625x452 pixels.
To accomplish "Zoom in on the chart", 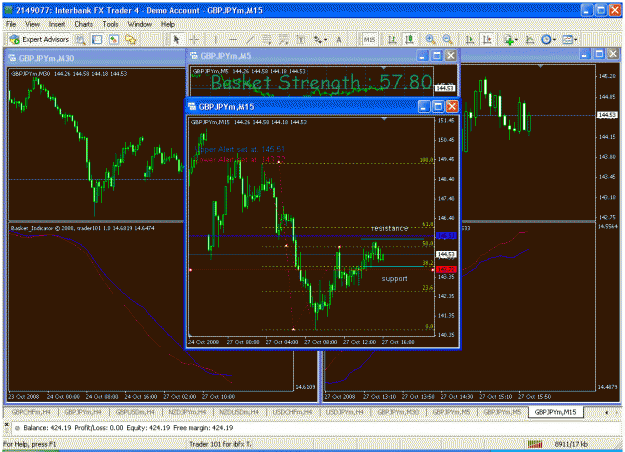I will pyautogui.click(x=430, y=39).
